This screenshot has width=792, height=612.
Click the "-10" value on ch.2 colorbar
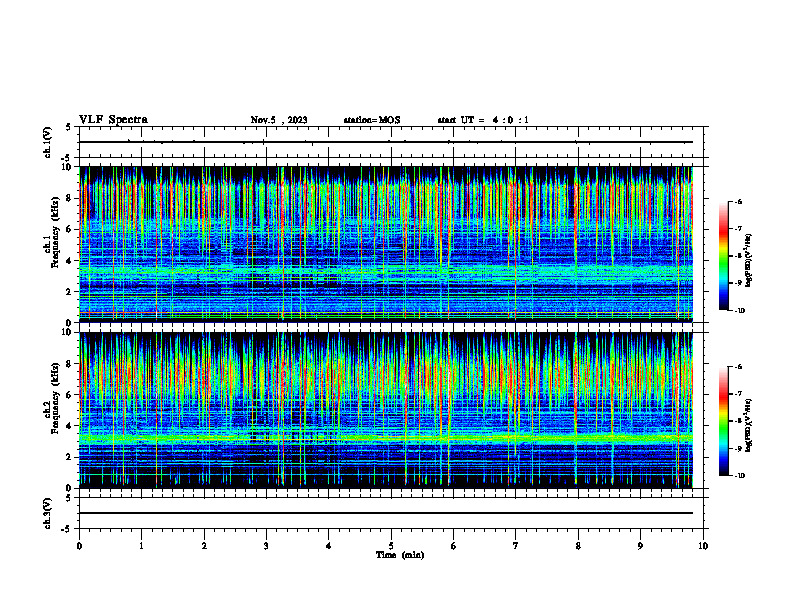[x=739, y=476]
